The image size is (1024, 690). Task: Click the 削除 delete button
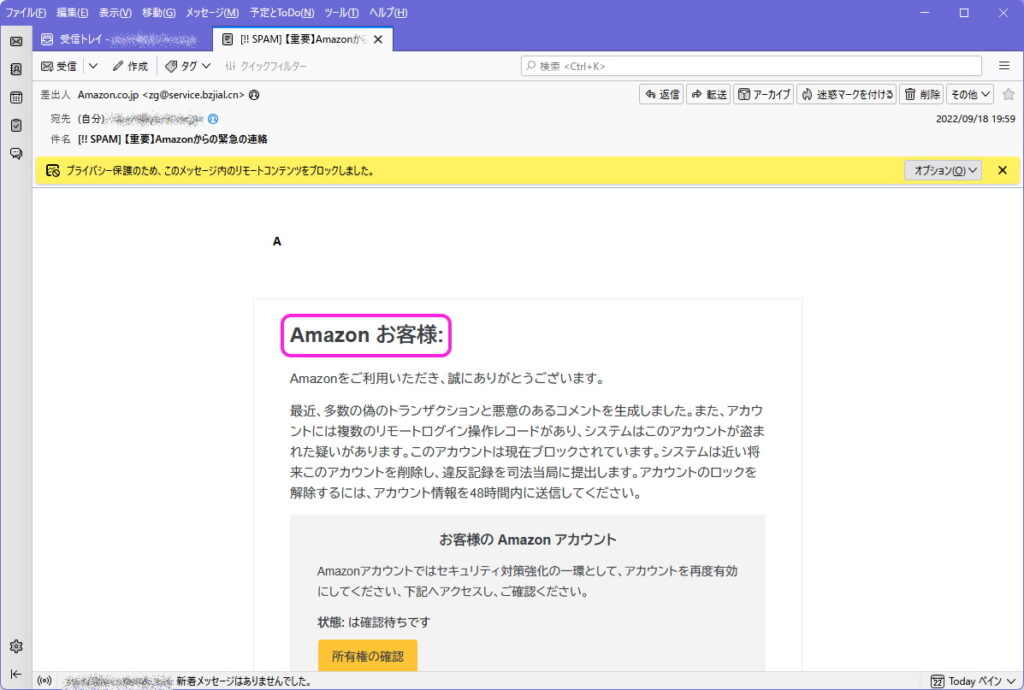click(x=921, y=95)
